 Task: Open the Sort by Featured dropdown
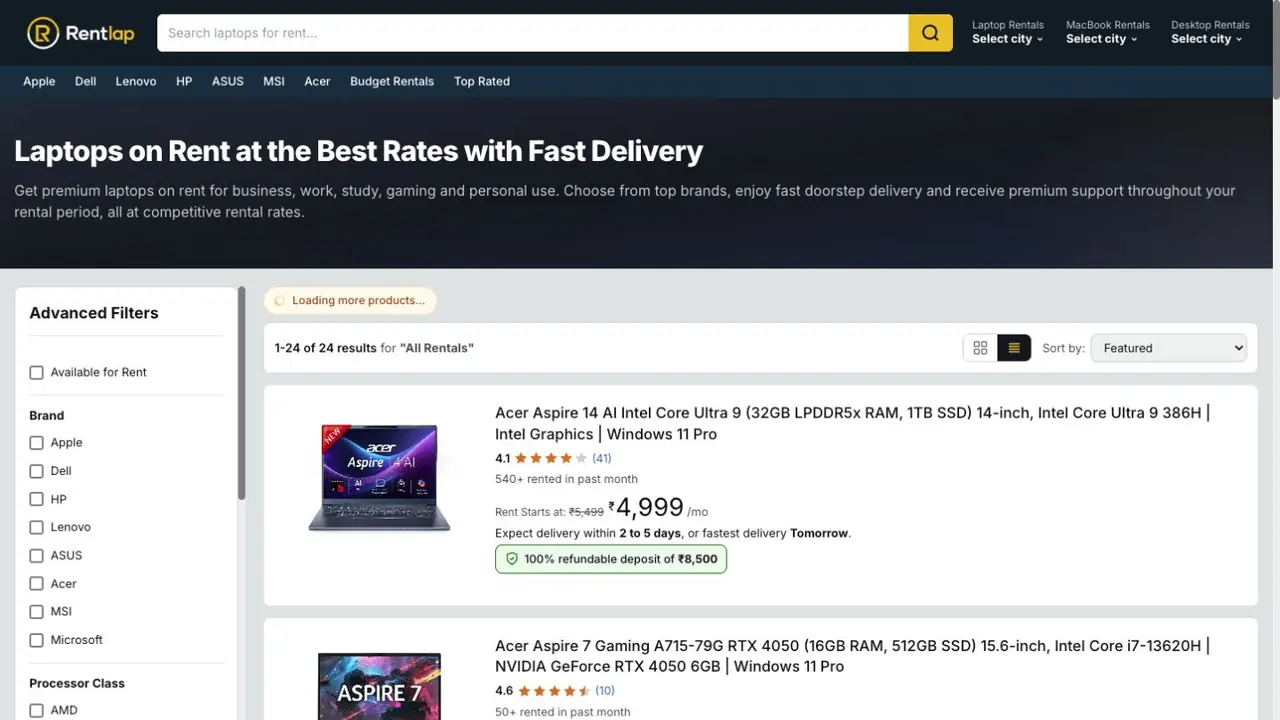1169,348
